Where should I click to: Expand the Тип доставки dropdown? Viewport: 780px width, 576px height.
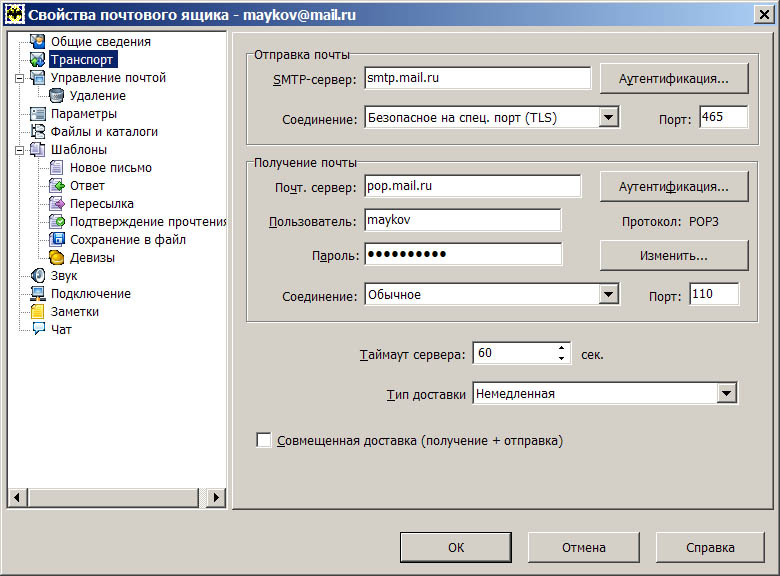[x=726, y=394]
